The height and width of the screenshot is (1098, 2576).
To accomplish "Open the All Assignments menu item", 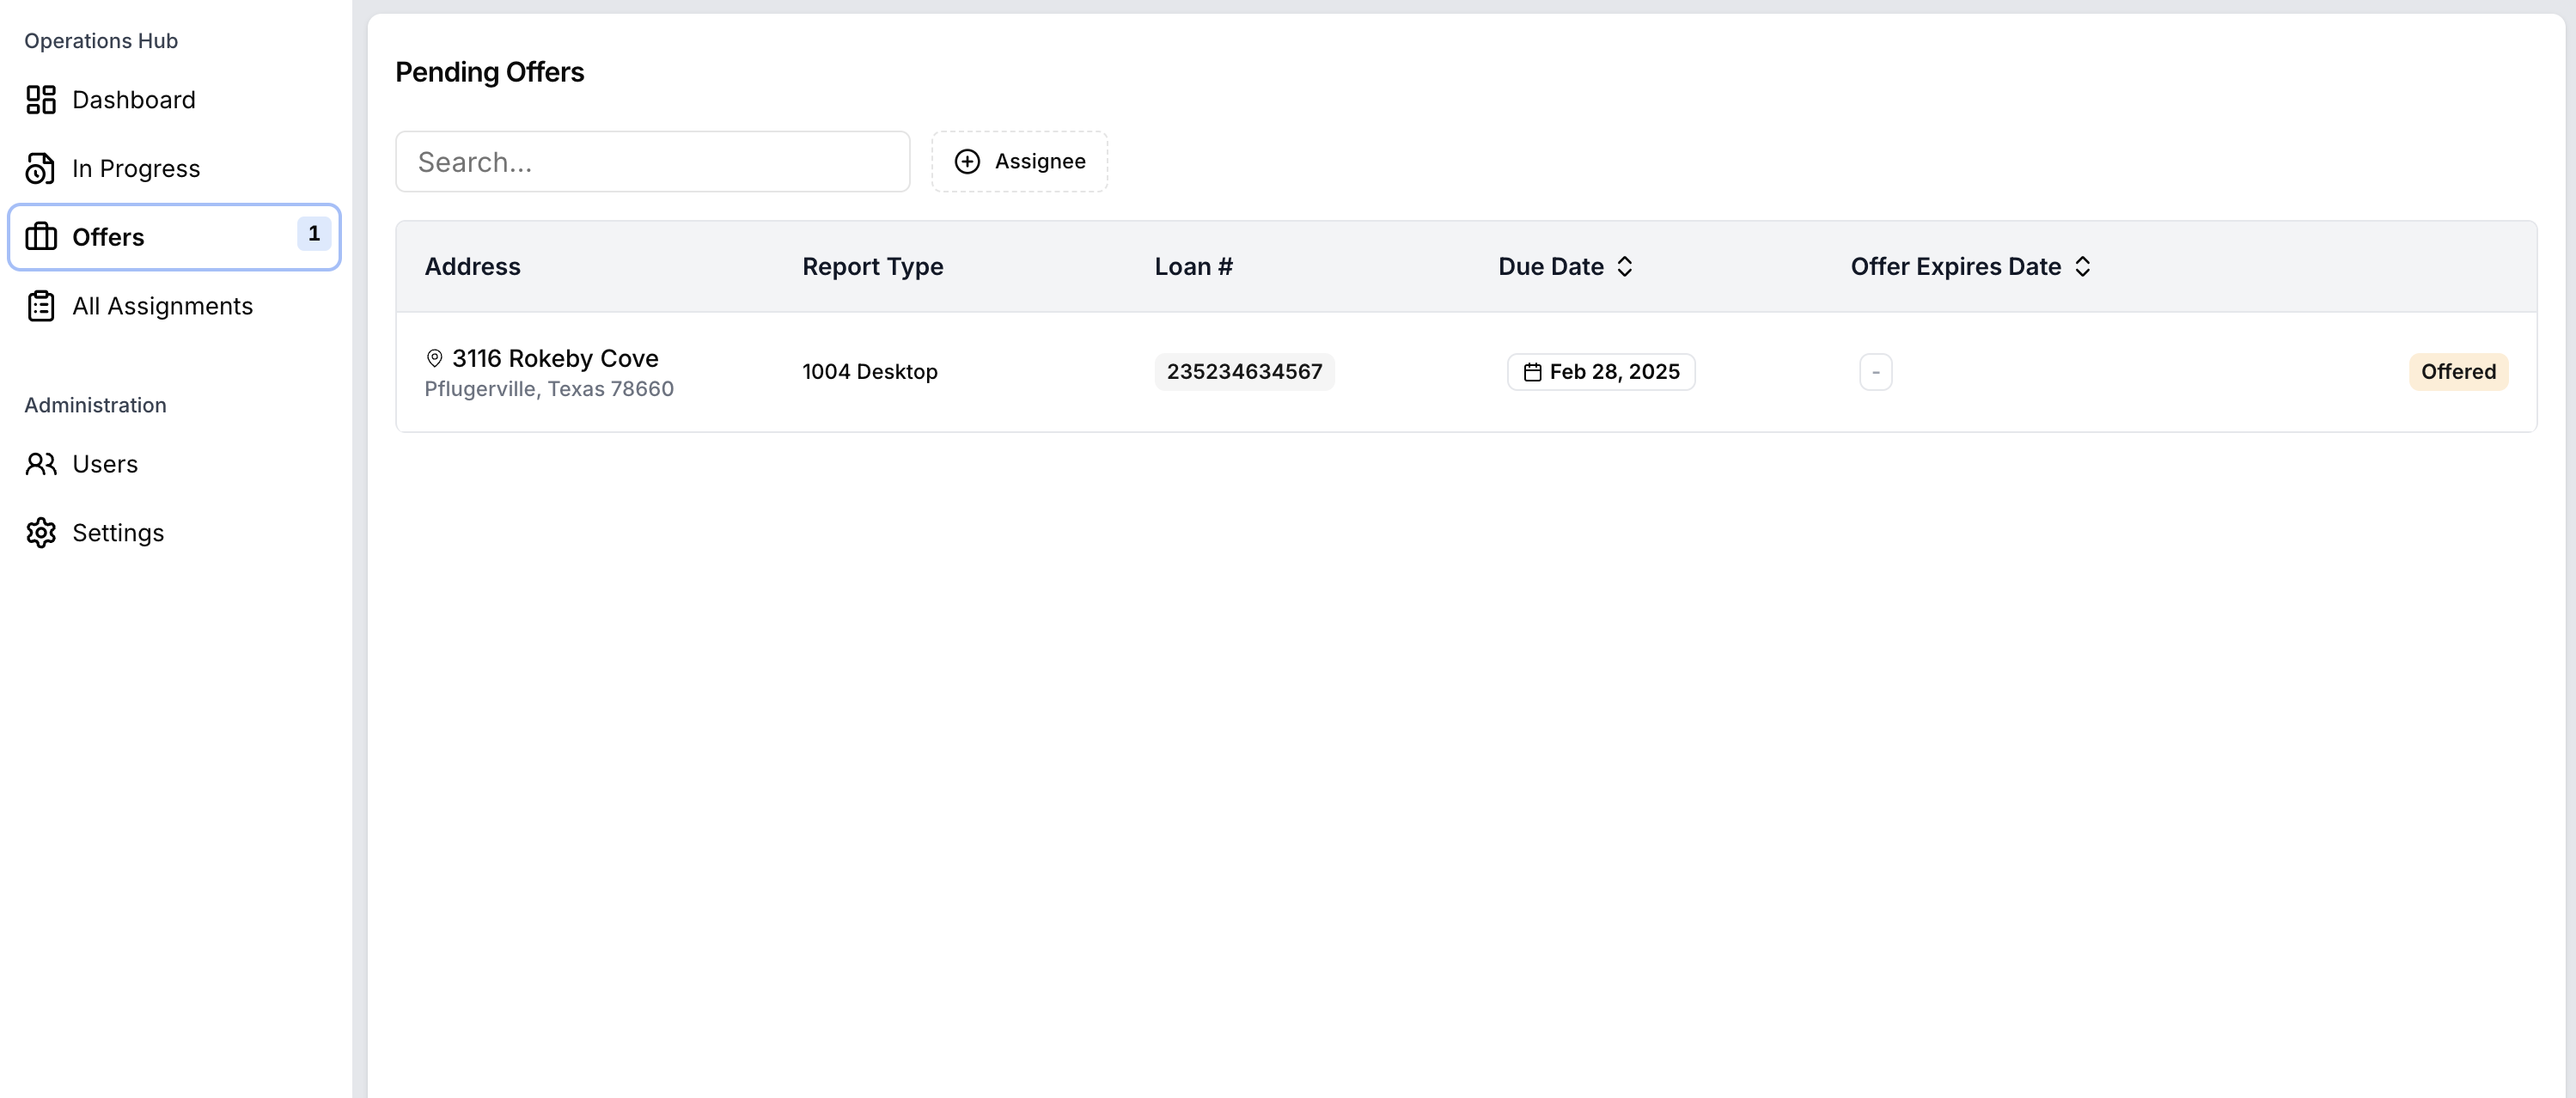I will [162, 306].
